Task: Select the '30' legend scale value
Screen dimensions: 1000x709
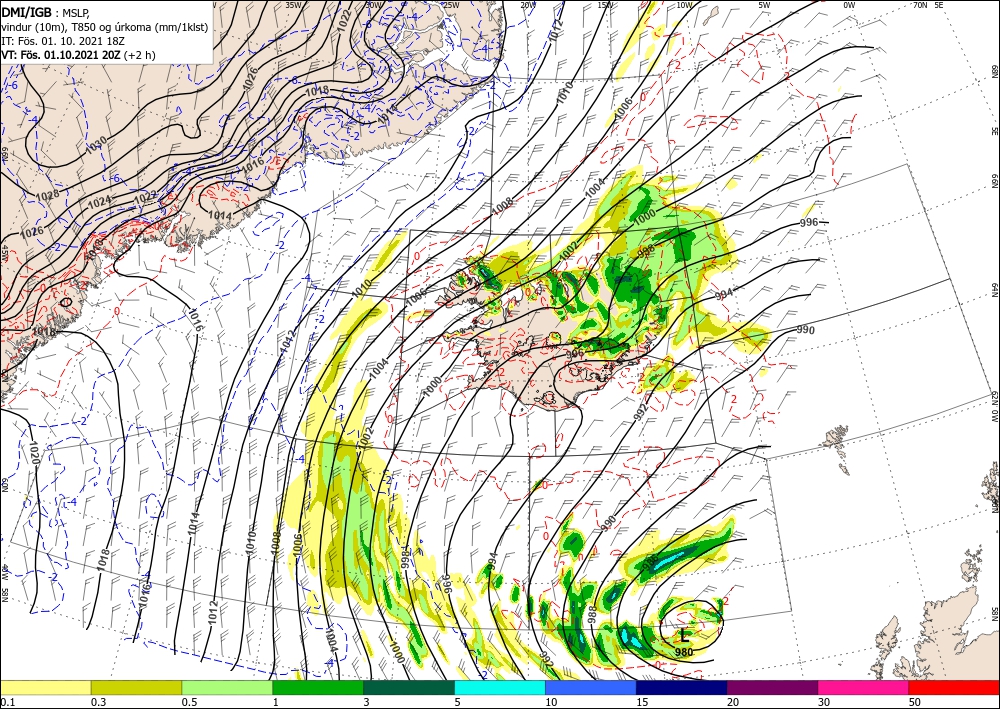Action: (825, 702)
